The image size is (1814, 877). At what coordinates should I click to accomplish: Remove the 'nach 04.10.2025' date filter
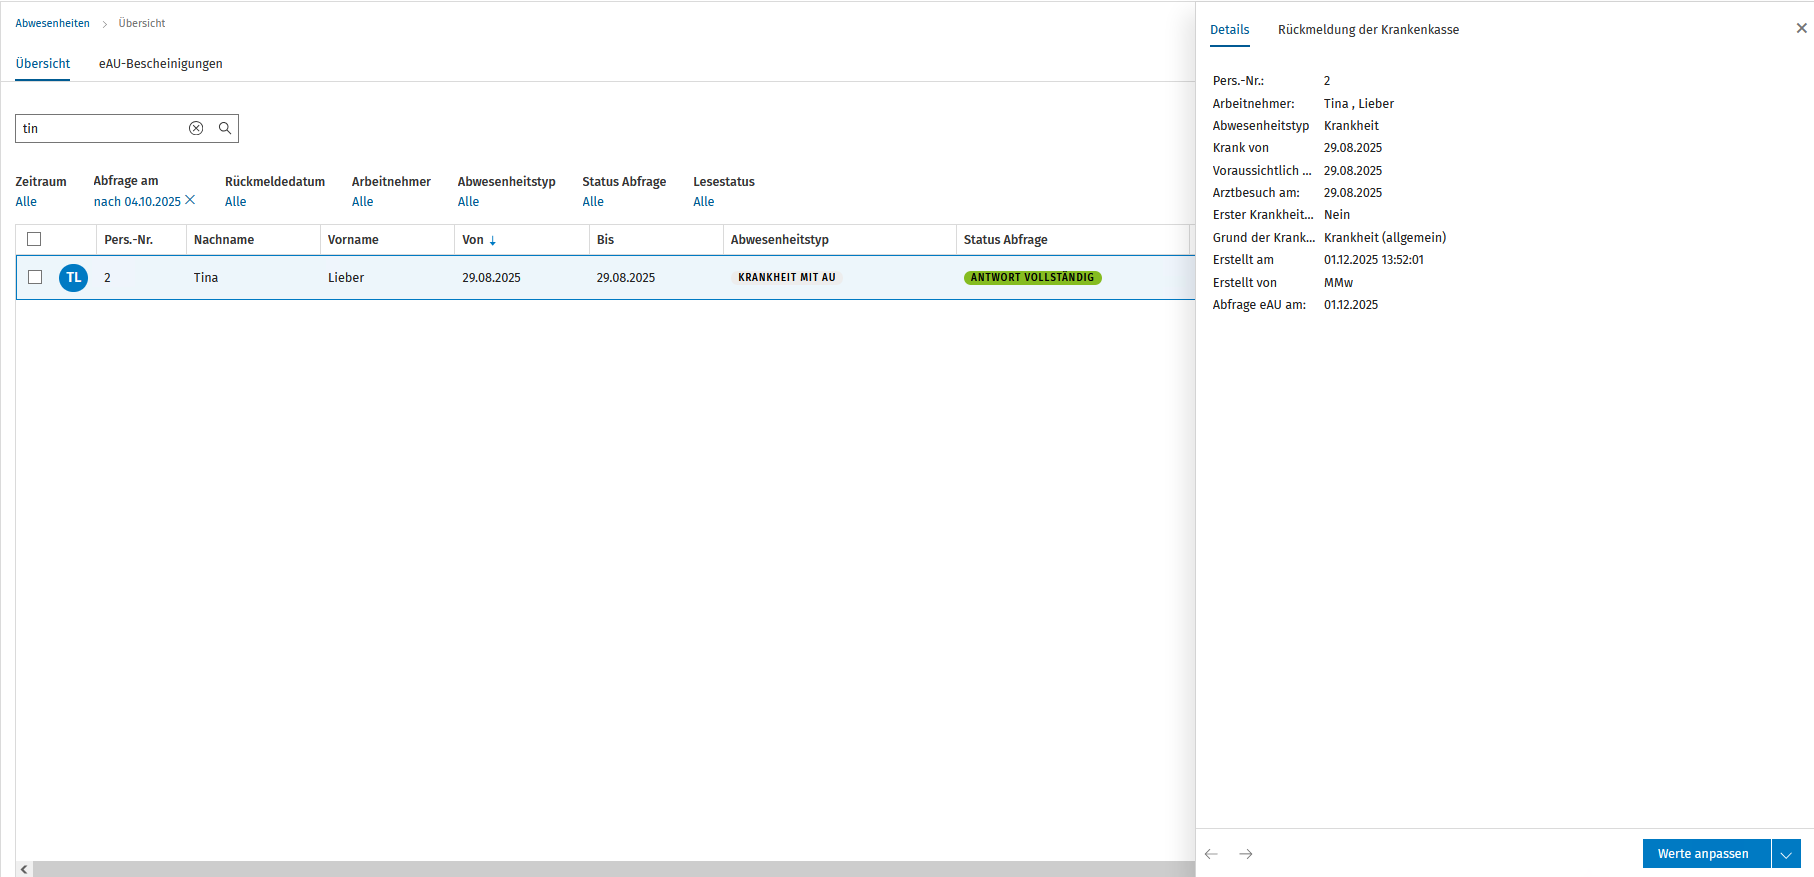[190, 200]
